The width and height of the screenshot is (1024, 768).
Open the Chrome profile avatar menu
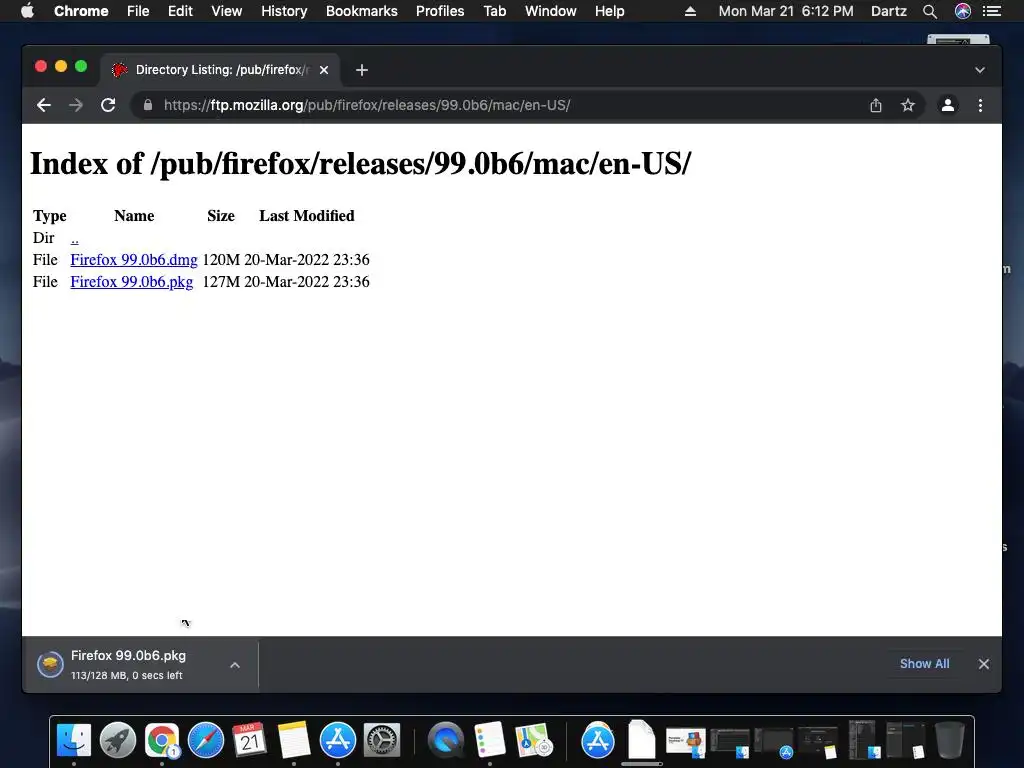click(x=948, y=105)
